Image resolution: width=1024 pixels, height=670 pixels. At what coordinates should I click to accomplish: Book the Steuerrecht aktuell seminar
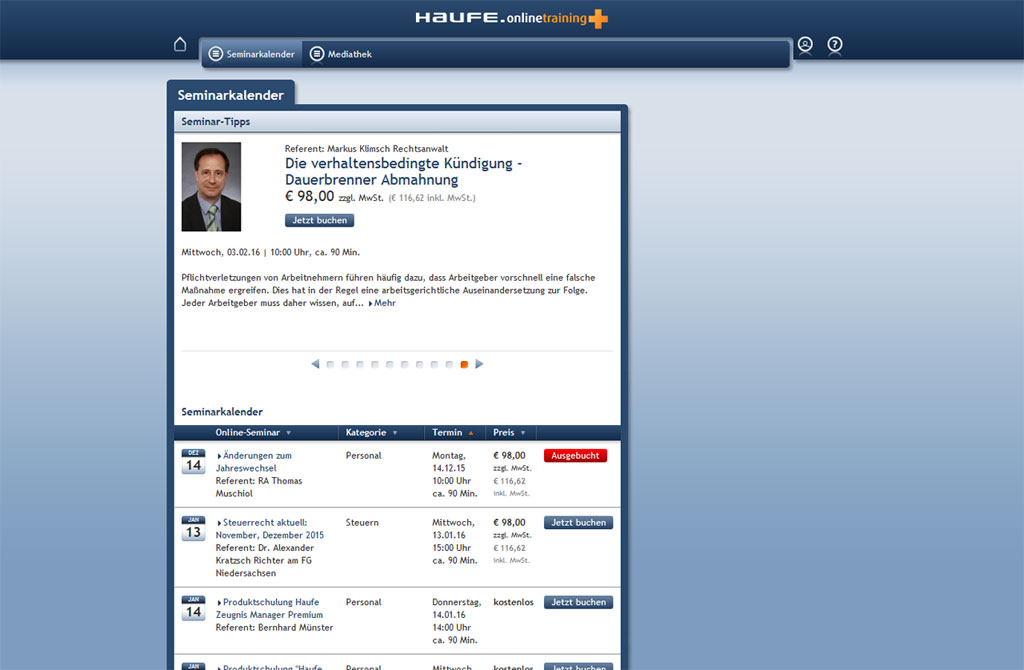[578, 522]
